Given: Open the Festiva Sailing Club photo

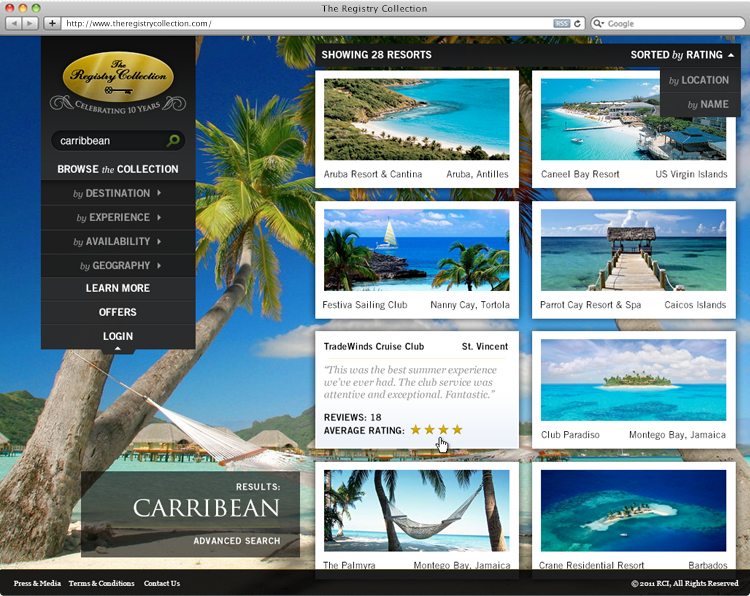Looking at the screenshot, I should (x=417, y=250).
